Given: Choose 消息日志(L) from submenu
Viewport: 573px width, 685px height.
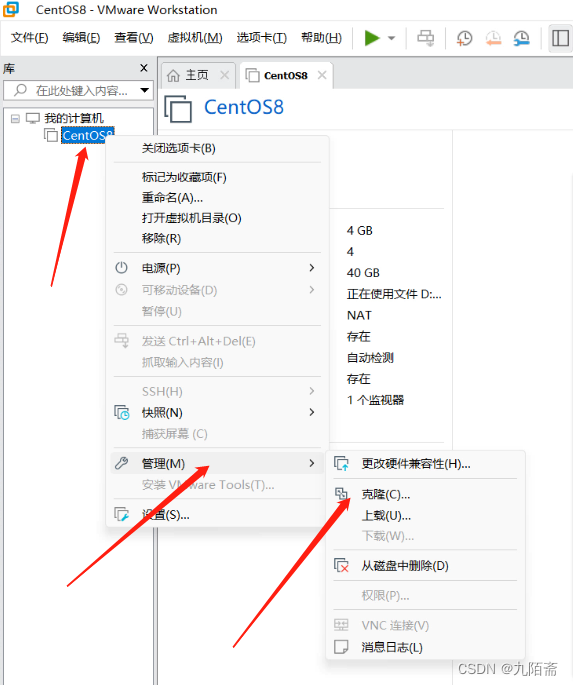Looking at the screenshot, I should [425, 647].
